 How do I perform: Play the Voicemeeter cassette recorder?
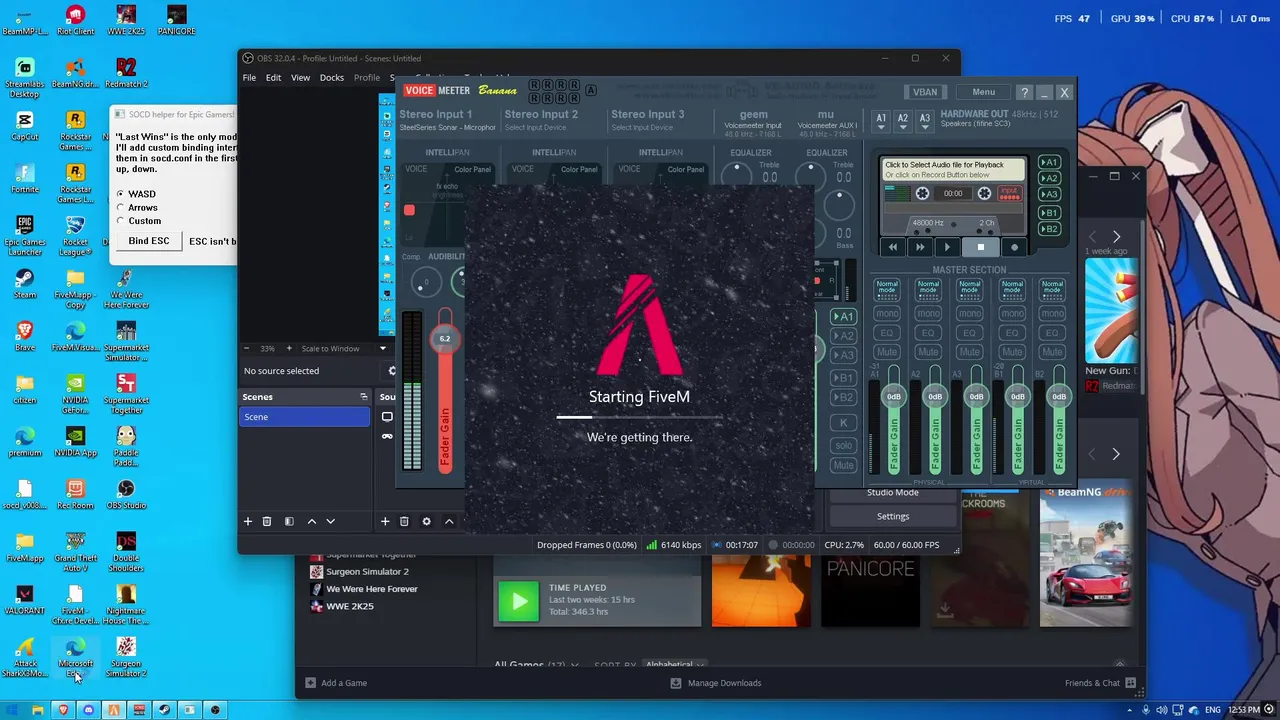tap(947, 247)
